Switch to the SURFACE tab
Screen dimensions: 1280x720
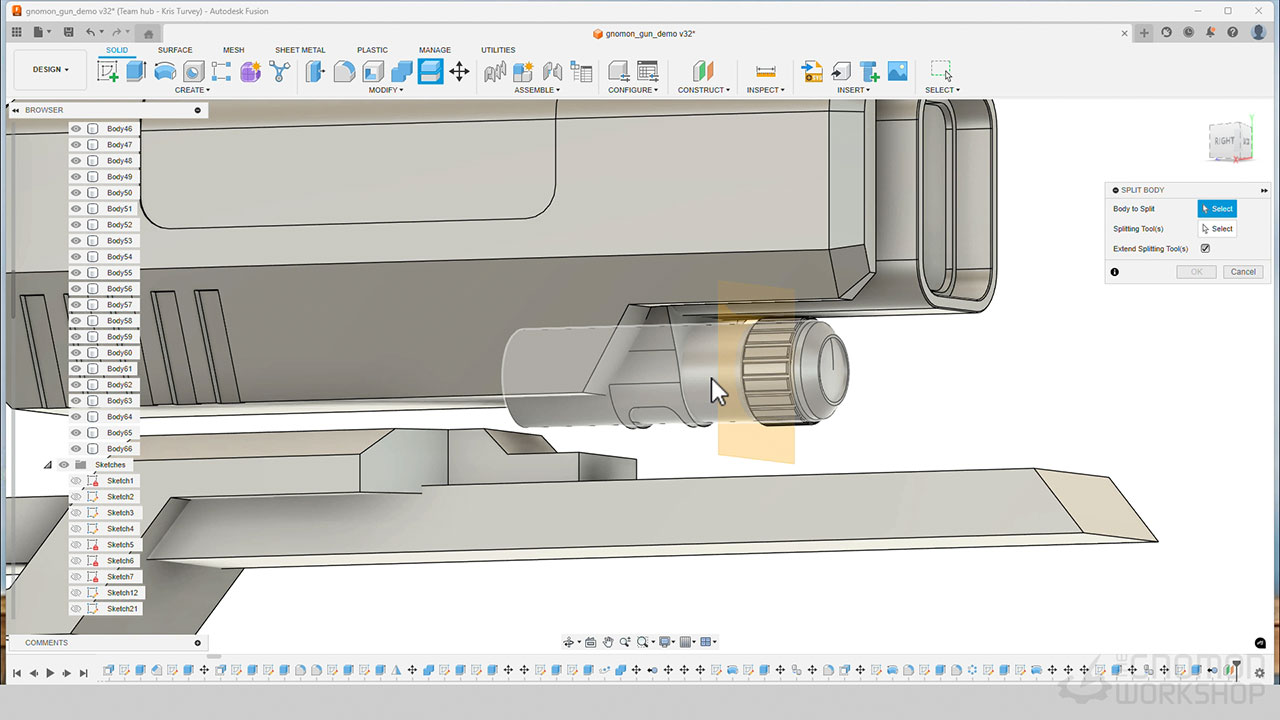(x=175, y=50)
